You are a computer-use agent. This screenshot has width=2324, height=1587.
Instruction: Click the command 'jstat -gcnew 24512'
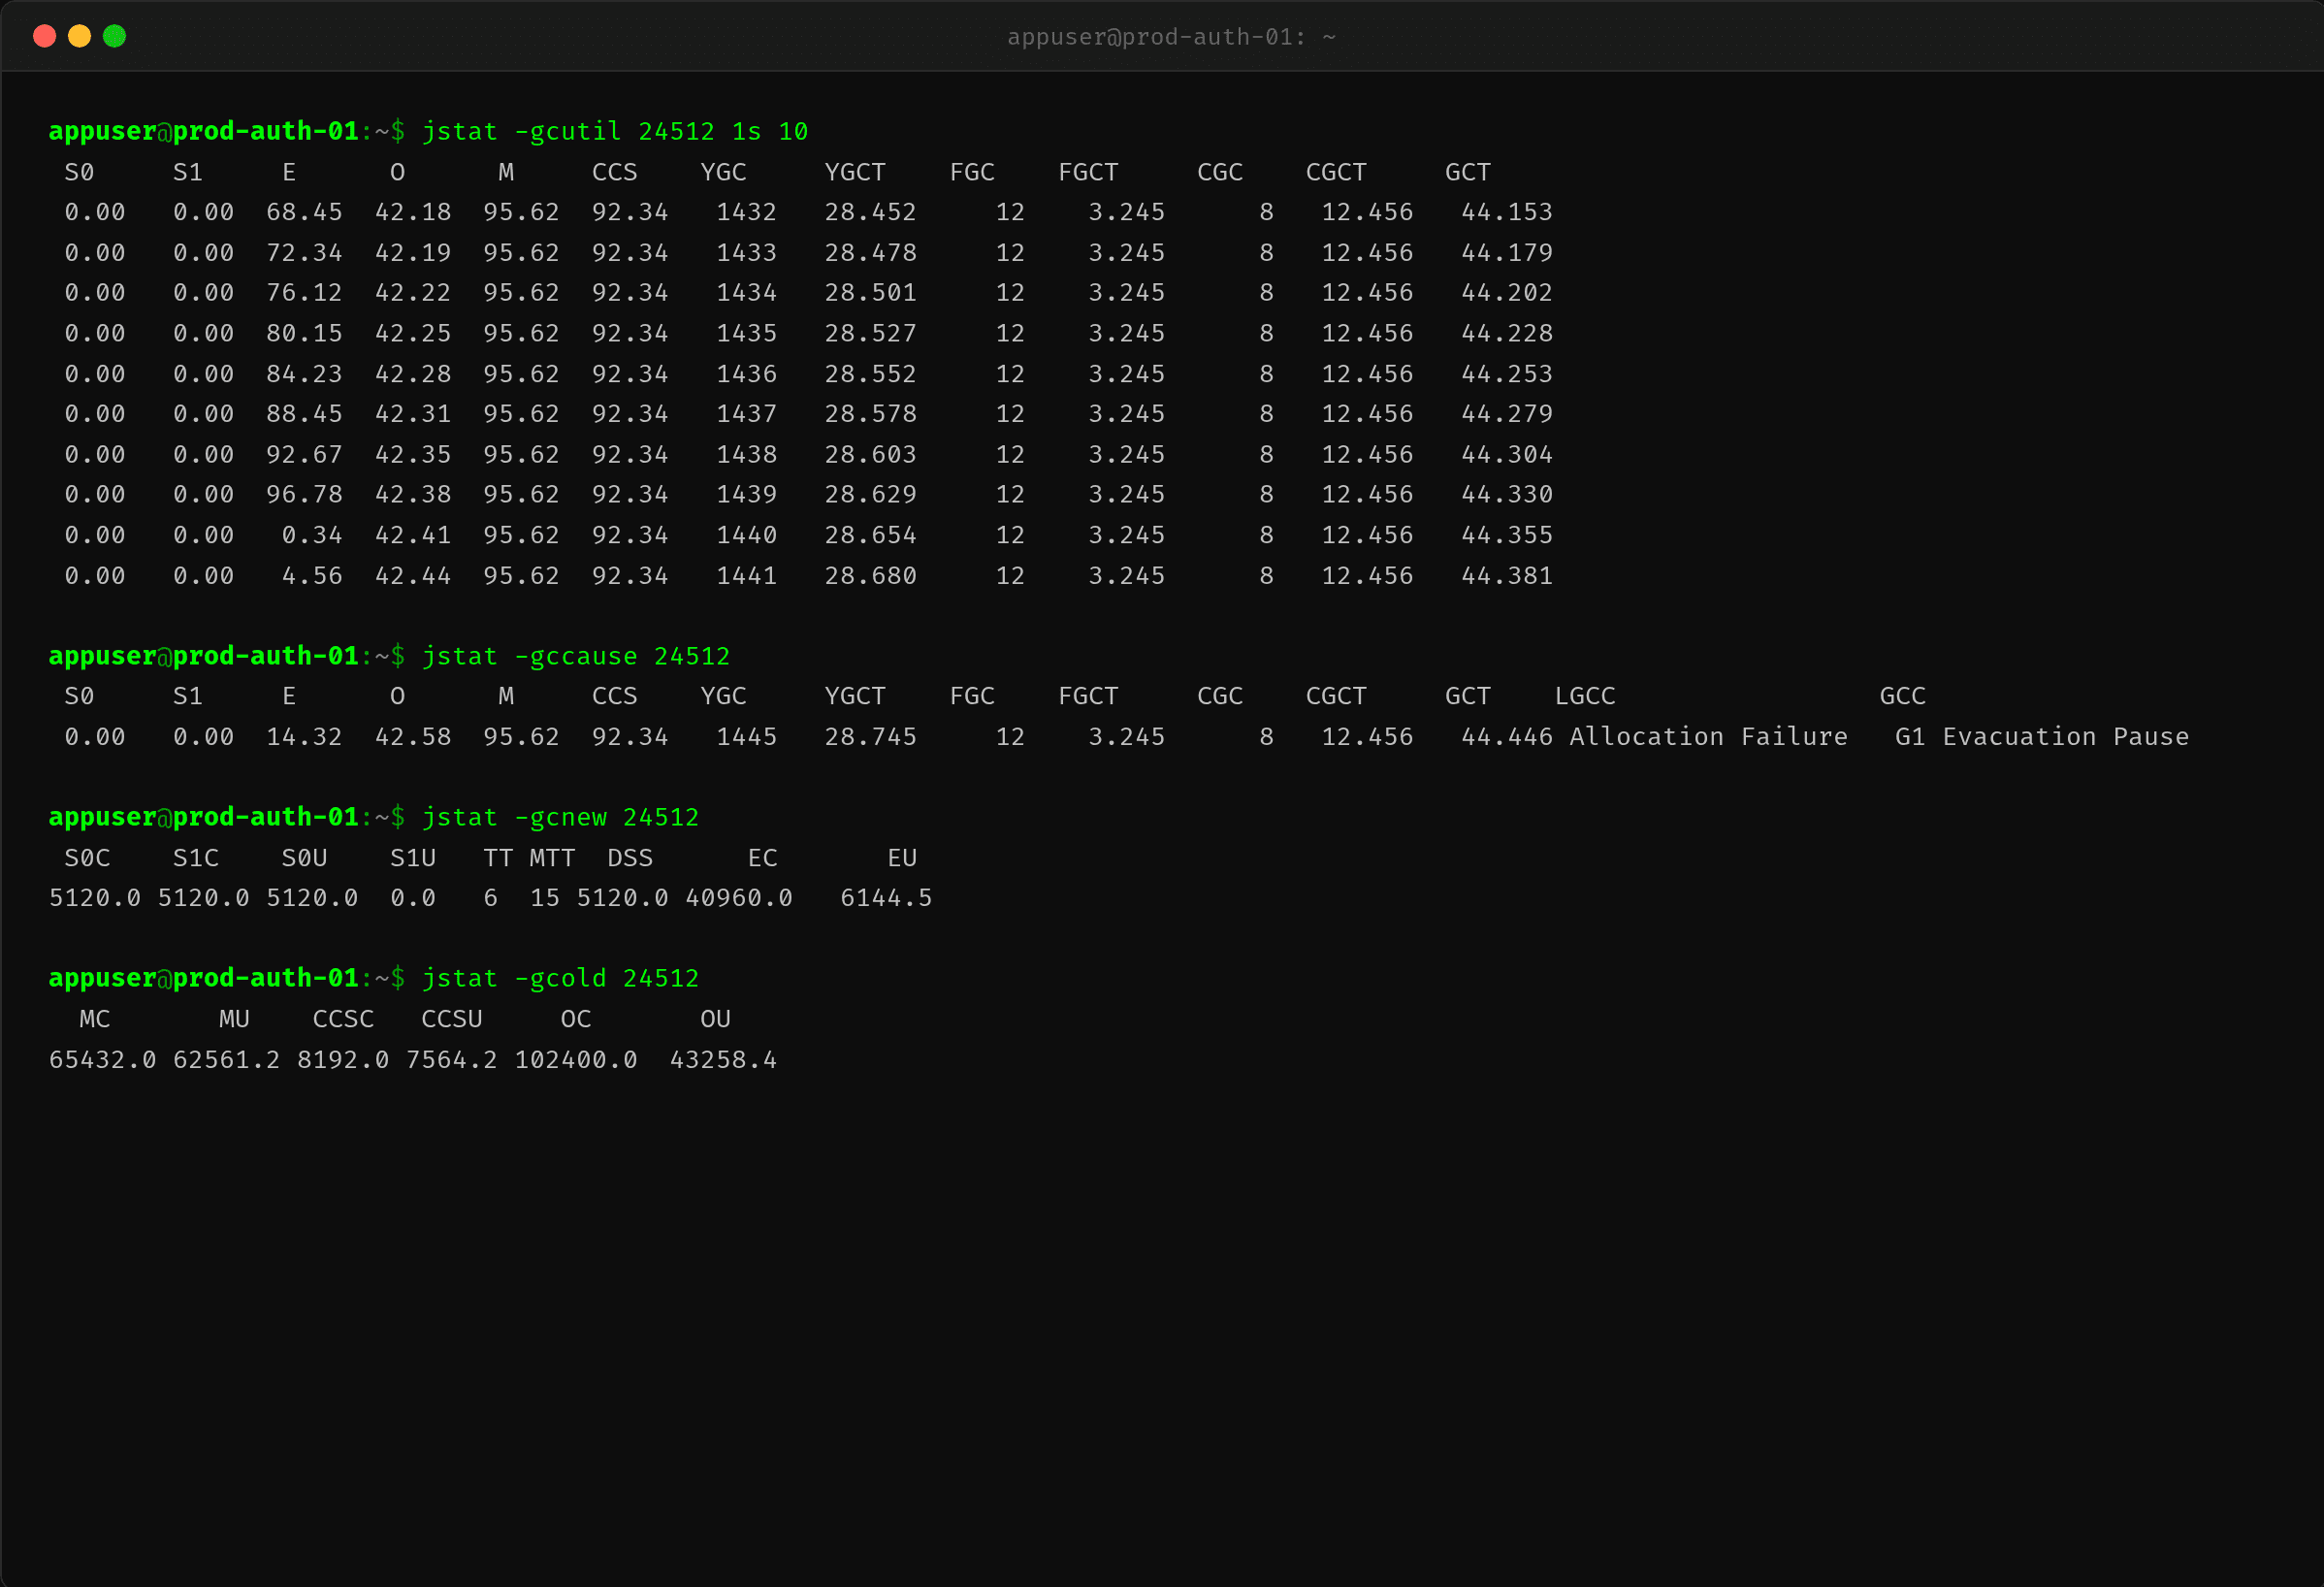pyautogui.click(x=560, y=817)
